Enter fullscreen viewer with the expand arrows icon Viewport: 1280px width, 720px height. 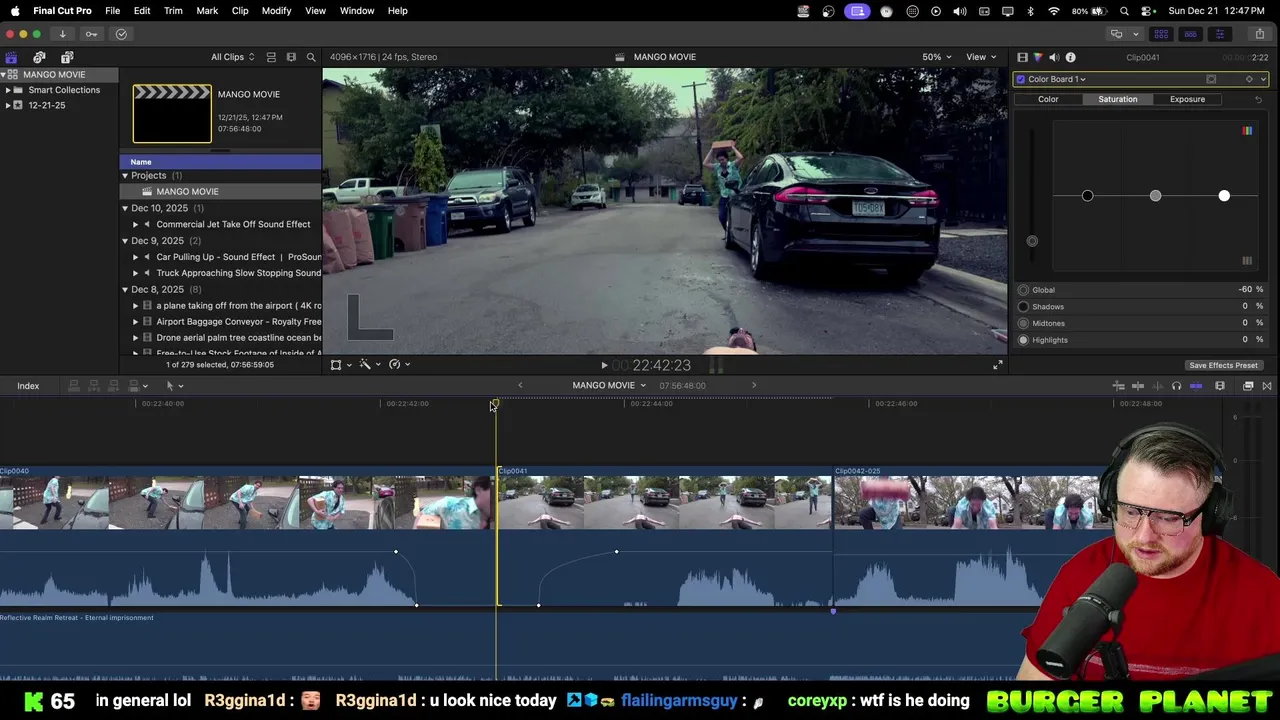click(997, 365)
